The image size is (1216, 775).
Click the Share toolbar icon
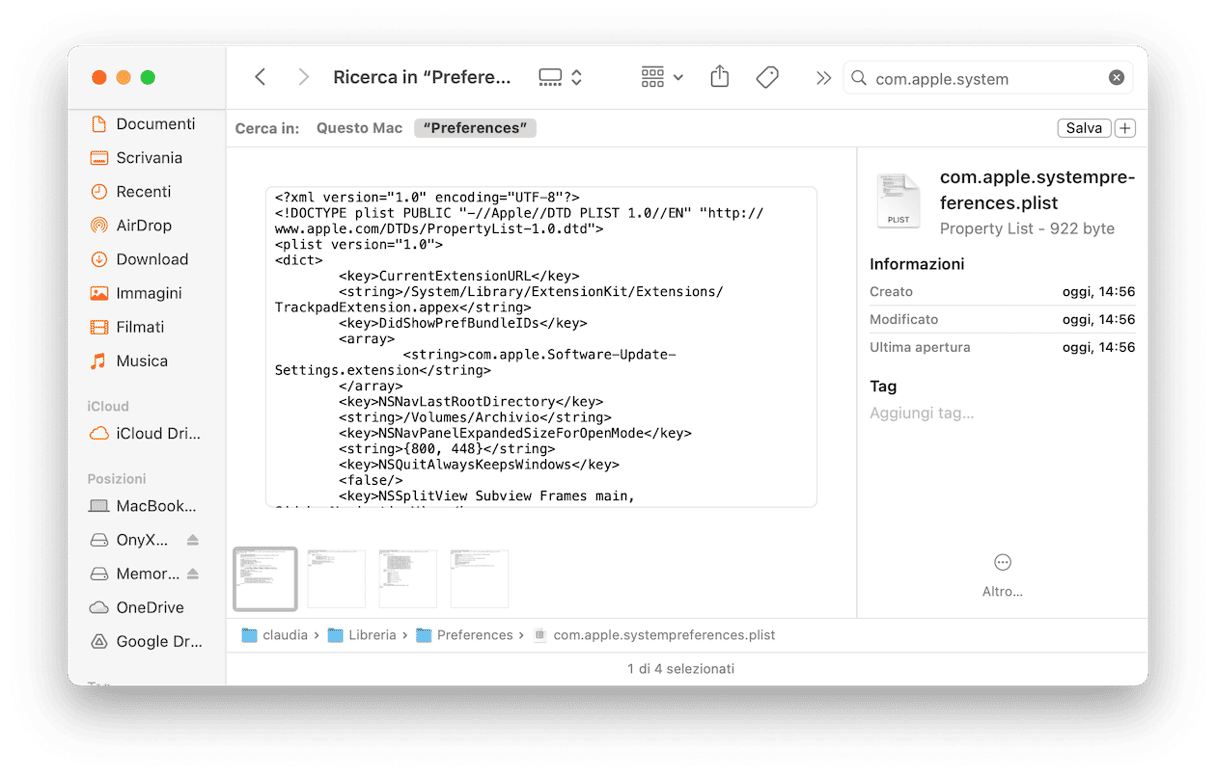tap(720, 77)
